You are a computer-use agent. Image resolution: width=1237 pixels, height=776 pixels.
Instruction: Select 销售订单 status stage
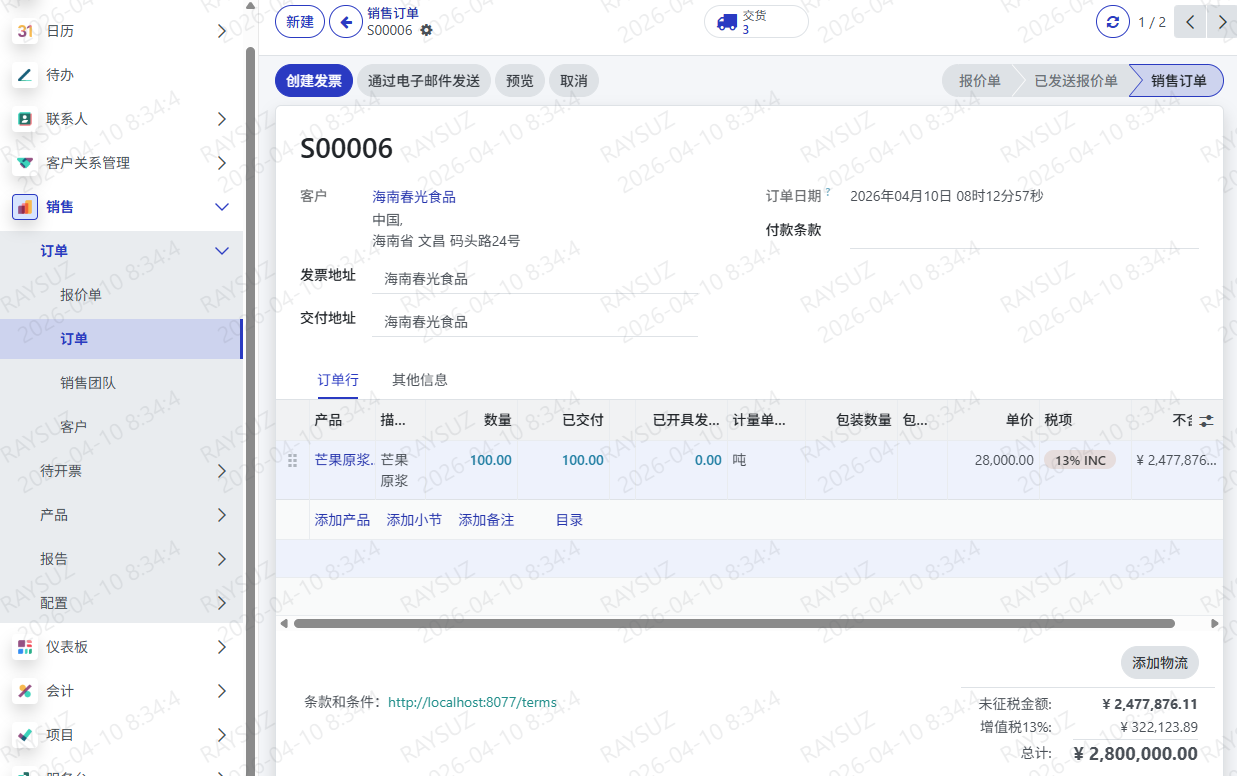[1178, 81]
